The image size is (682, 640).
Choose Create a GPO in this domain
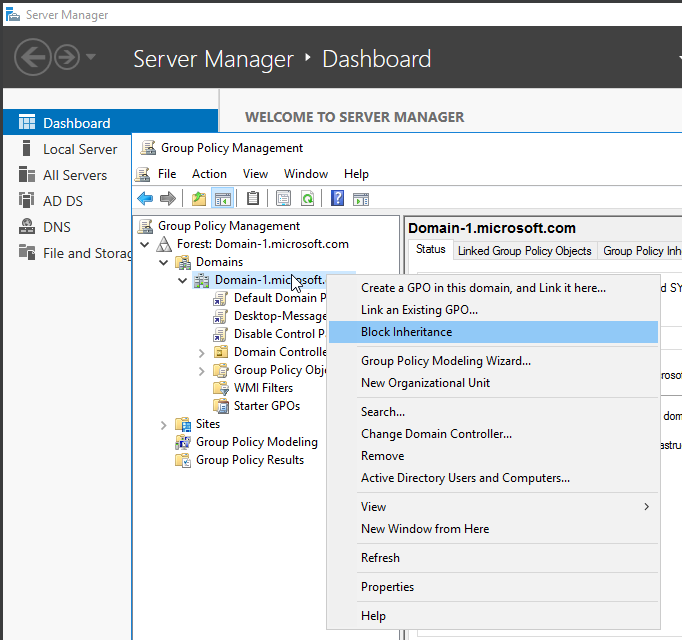click(493, 288)
